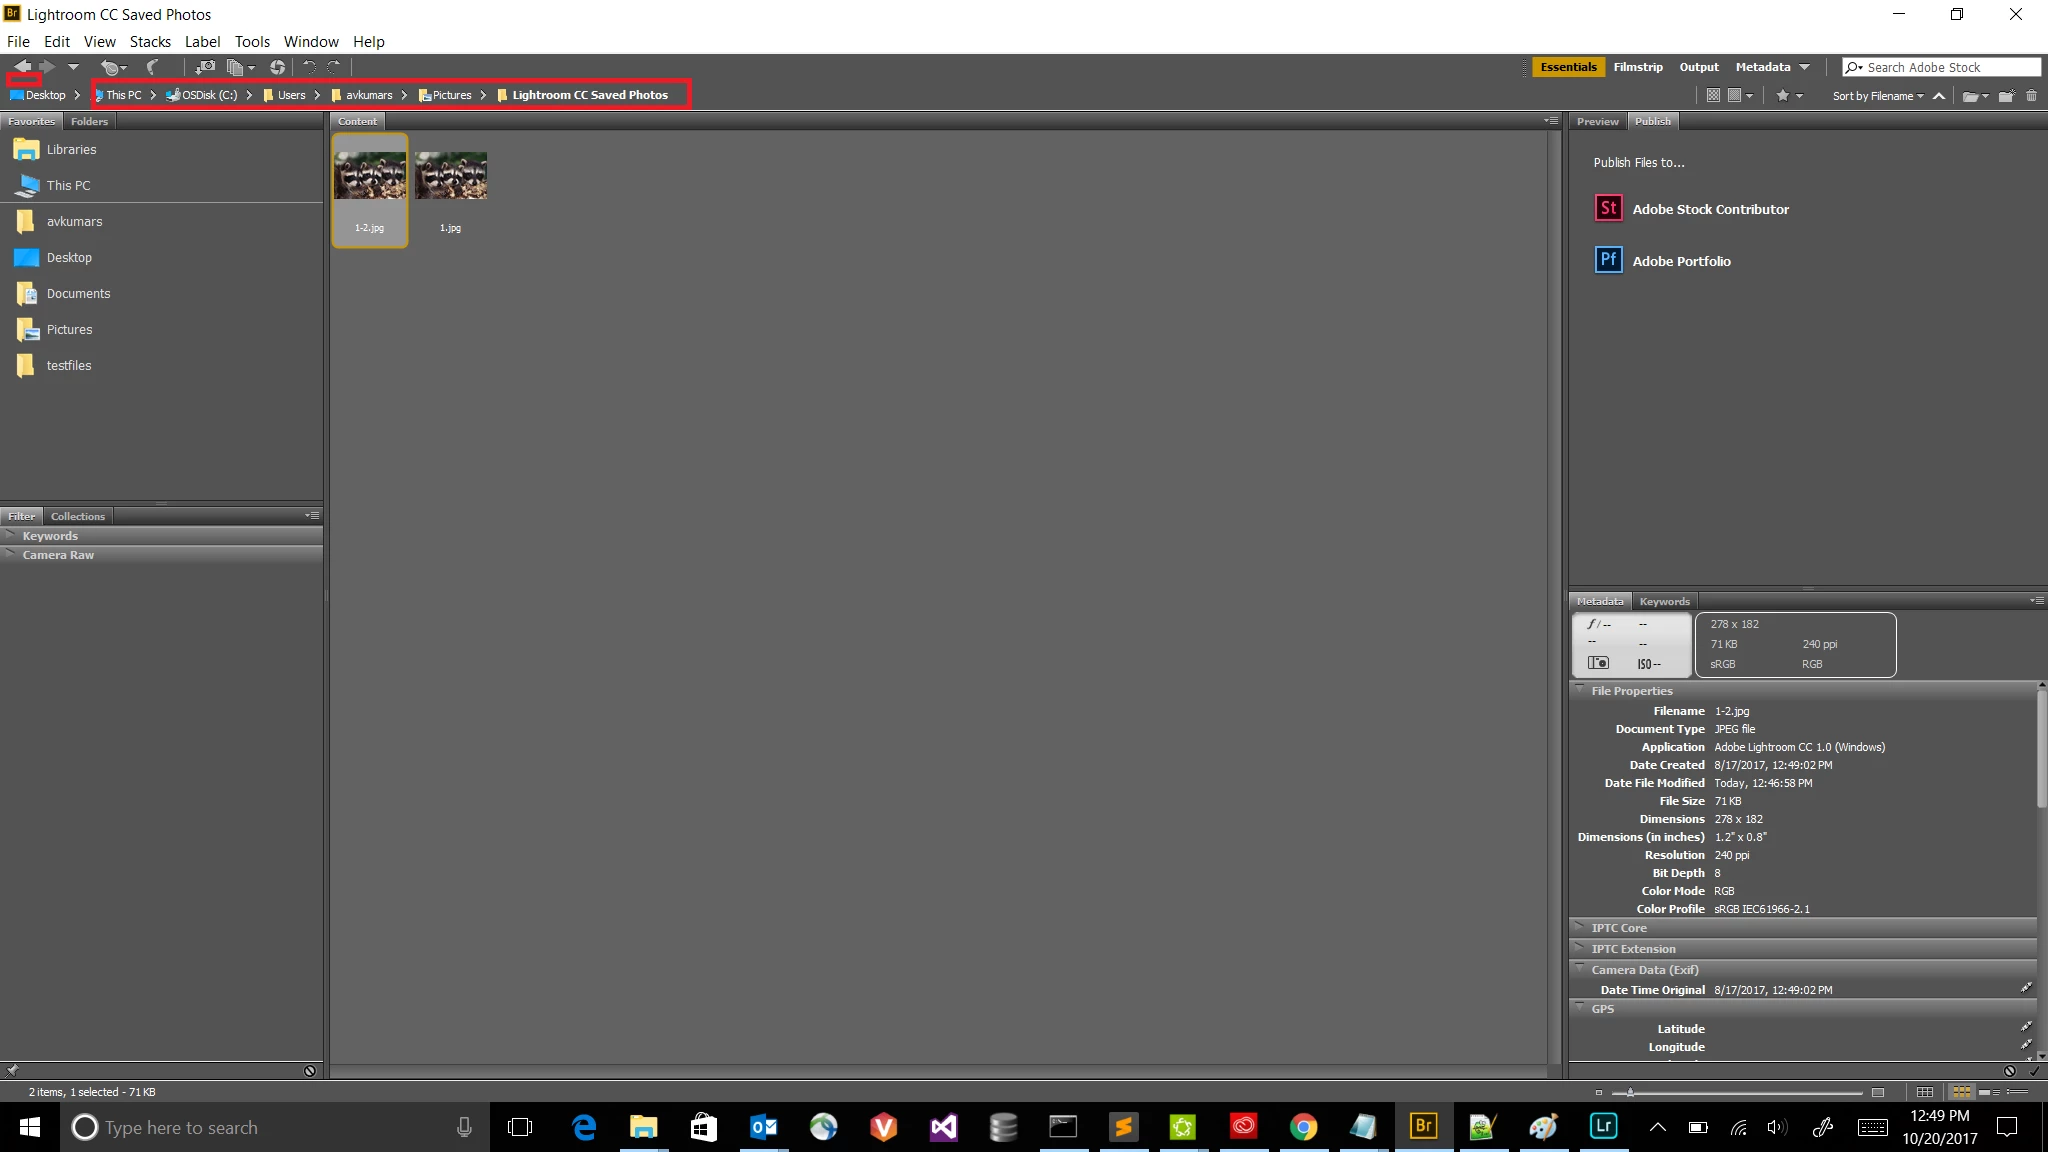Viewport: 2048px width, 1152px height.
Task: Open in Camera Raw icon
Action: pos(277,67)
